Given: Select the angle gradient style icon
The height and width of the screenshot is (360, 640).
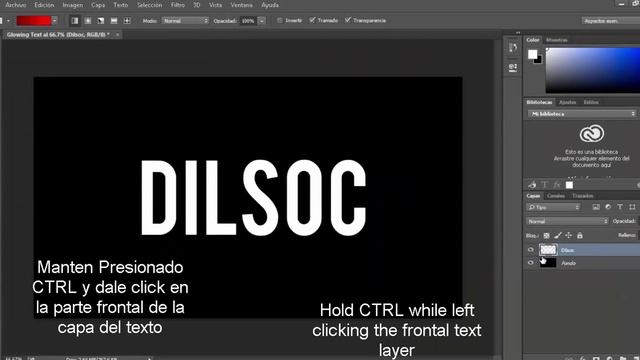Looking at the screenshot, I should (101, 20).
